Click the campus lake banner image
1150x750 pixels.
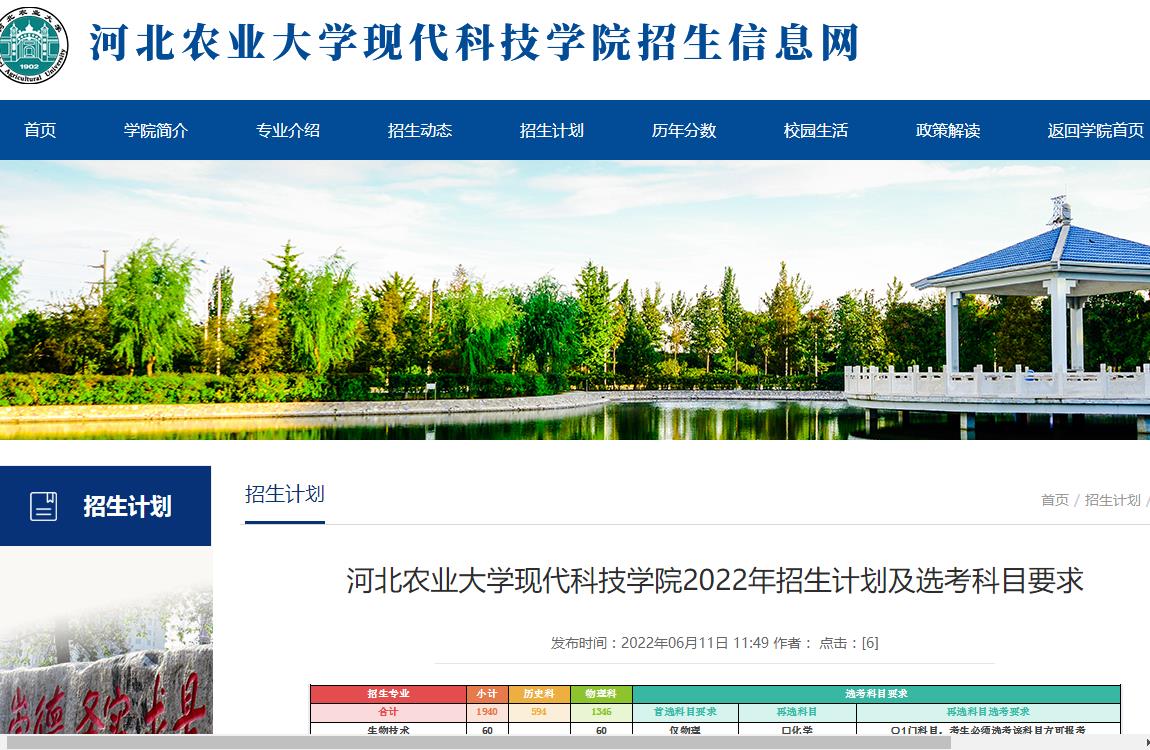click(x=575, y=300)
